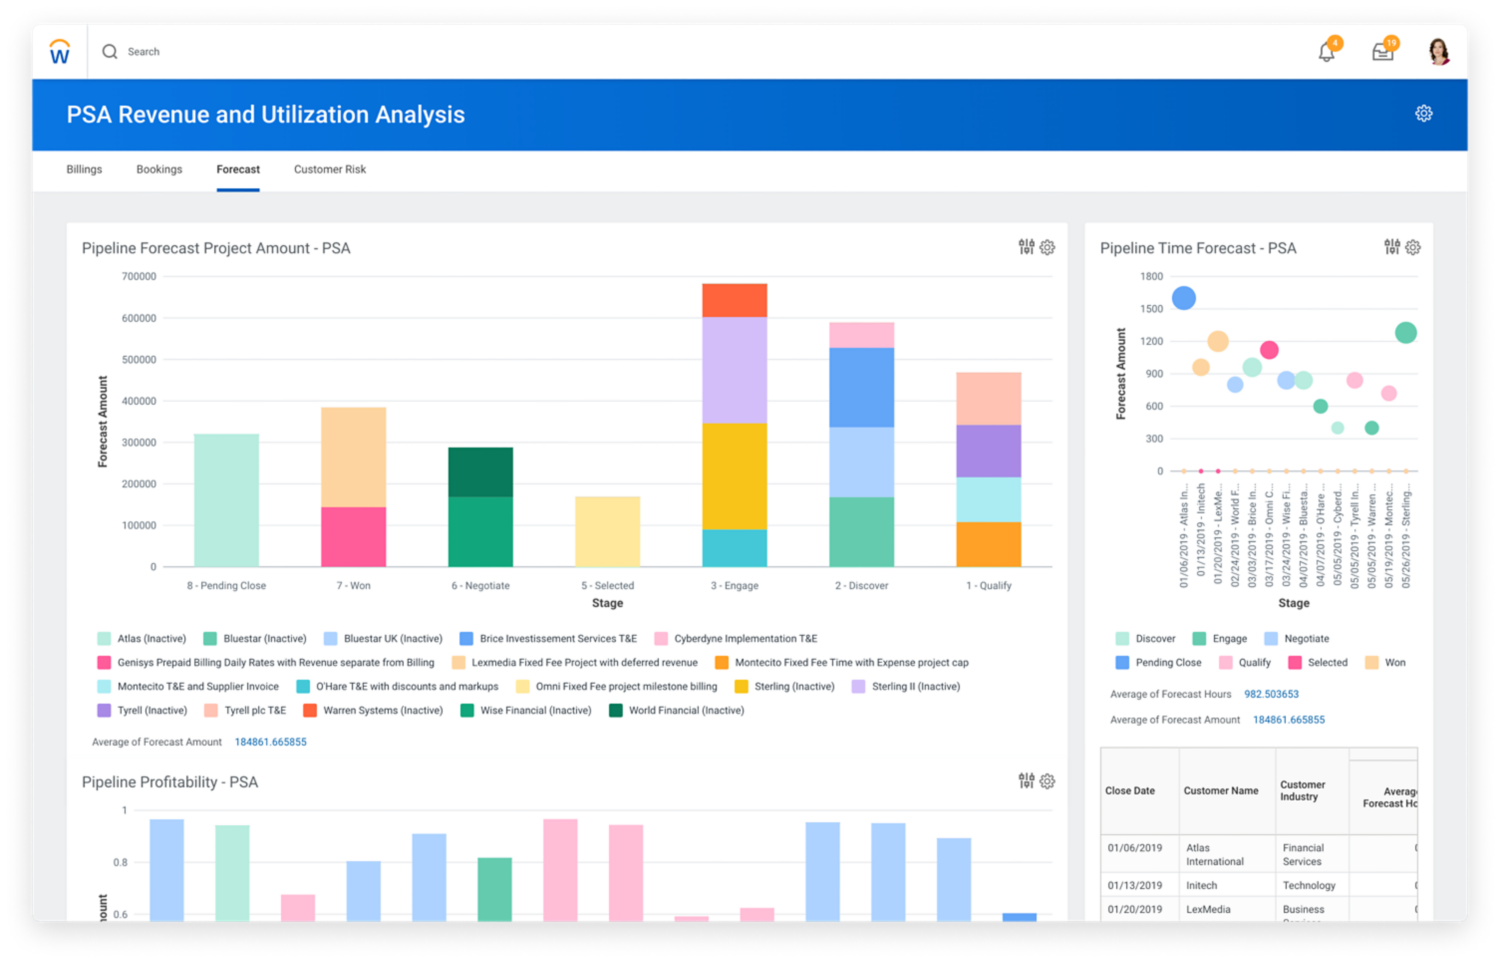Open the notifications bell
1500x962 pixels.
tap(1327, 52)
